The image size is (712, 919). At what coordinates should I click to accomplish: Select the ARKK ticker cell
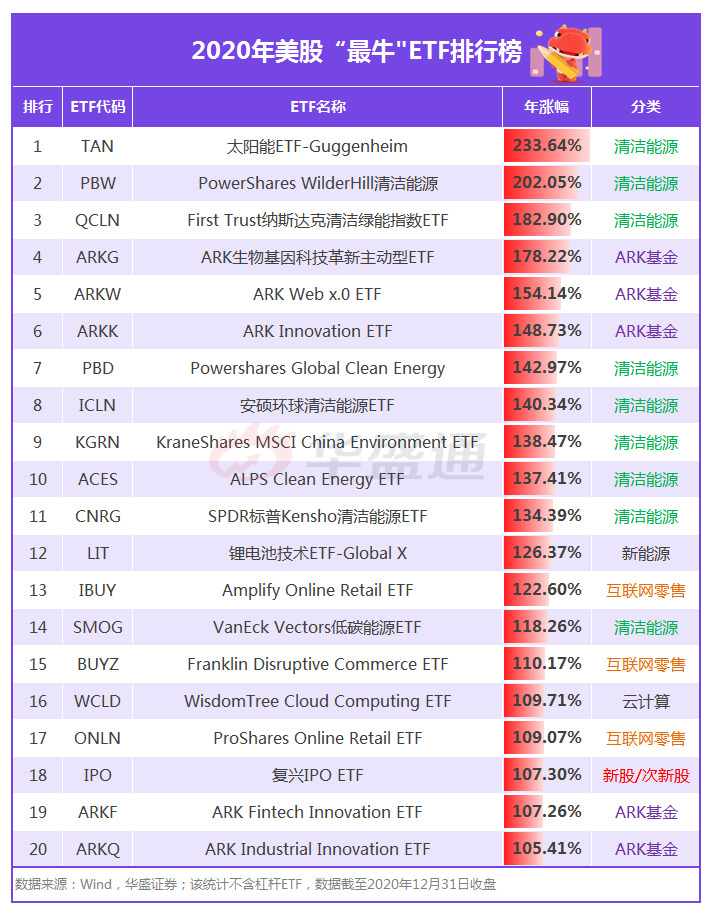pyautogui.click(x=97, y=331)
